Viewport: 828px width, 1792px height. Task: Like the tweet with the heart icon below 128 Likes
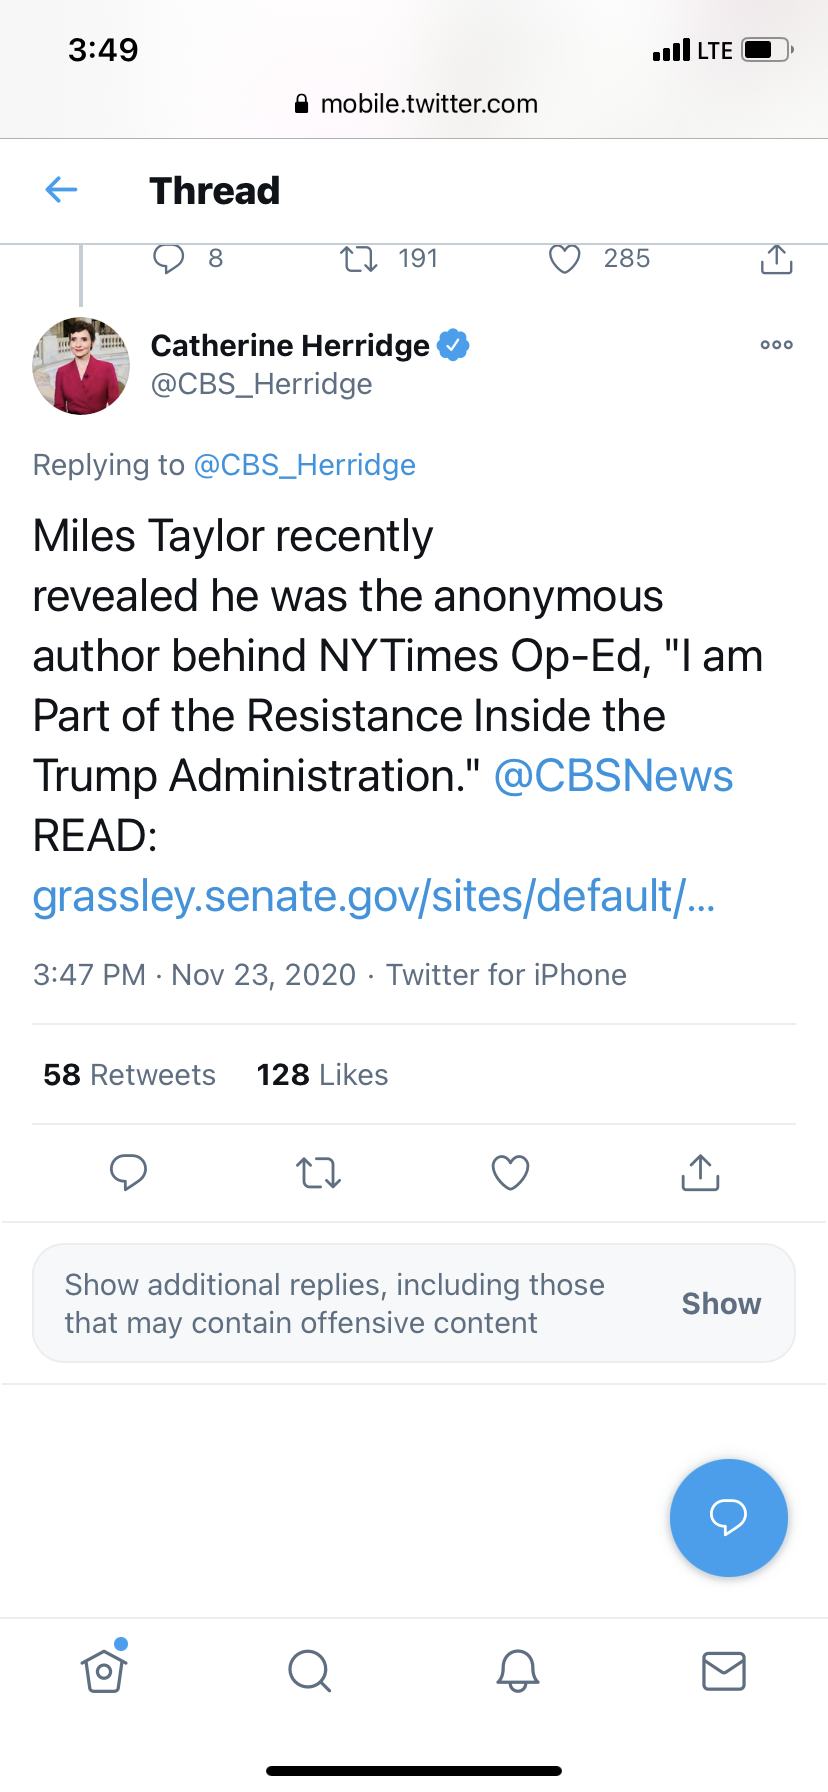click(x=510, y=1172)
